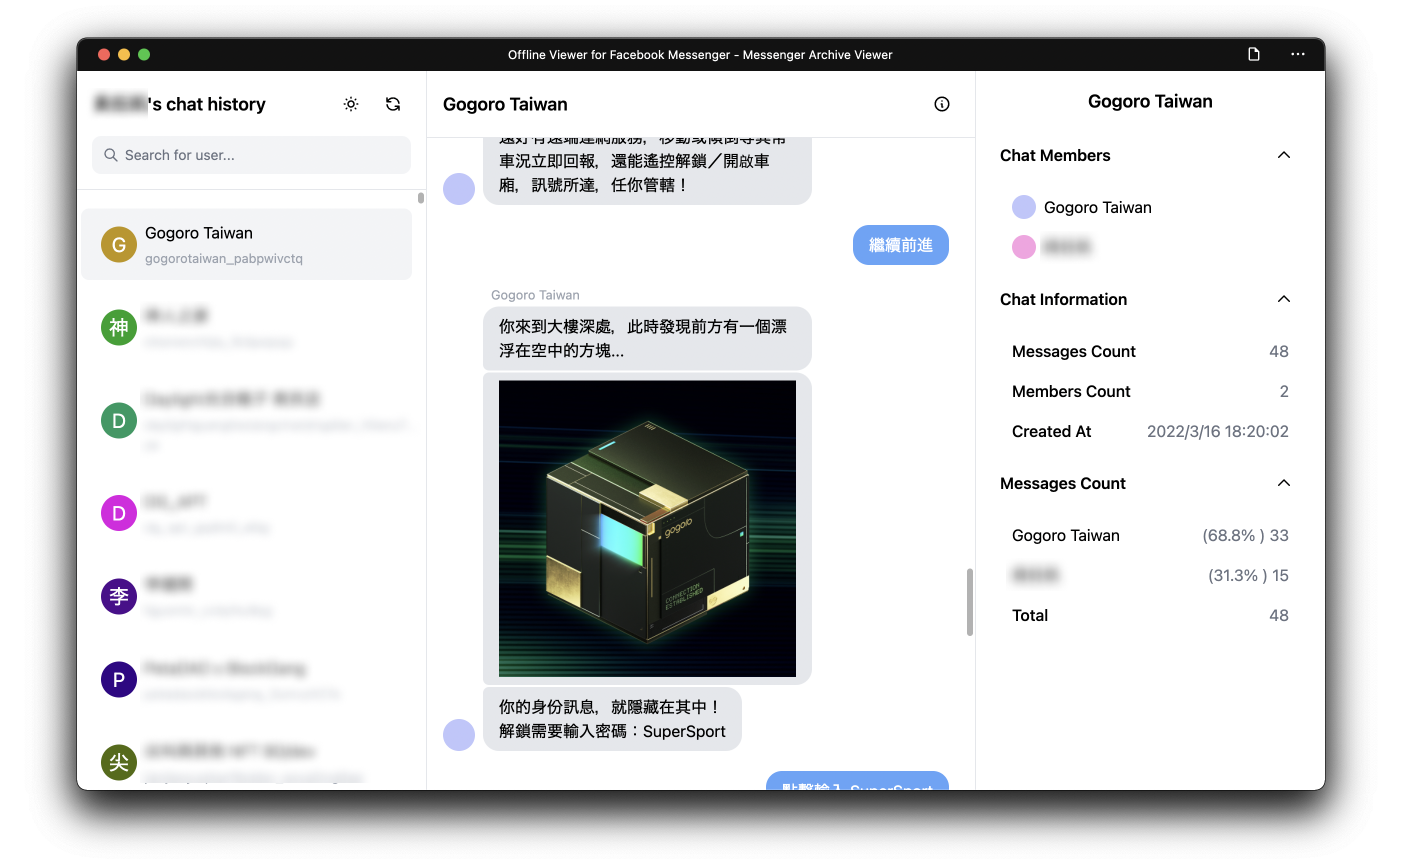This screenshot has width=1403, height=864.
Task: Click the gold G avatar for Gogoro Taiwan
Action: point(119,244)
